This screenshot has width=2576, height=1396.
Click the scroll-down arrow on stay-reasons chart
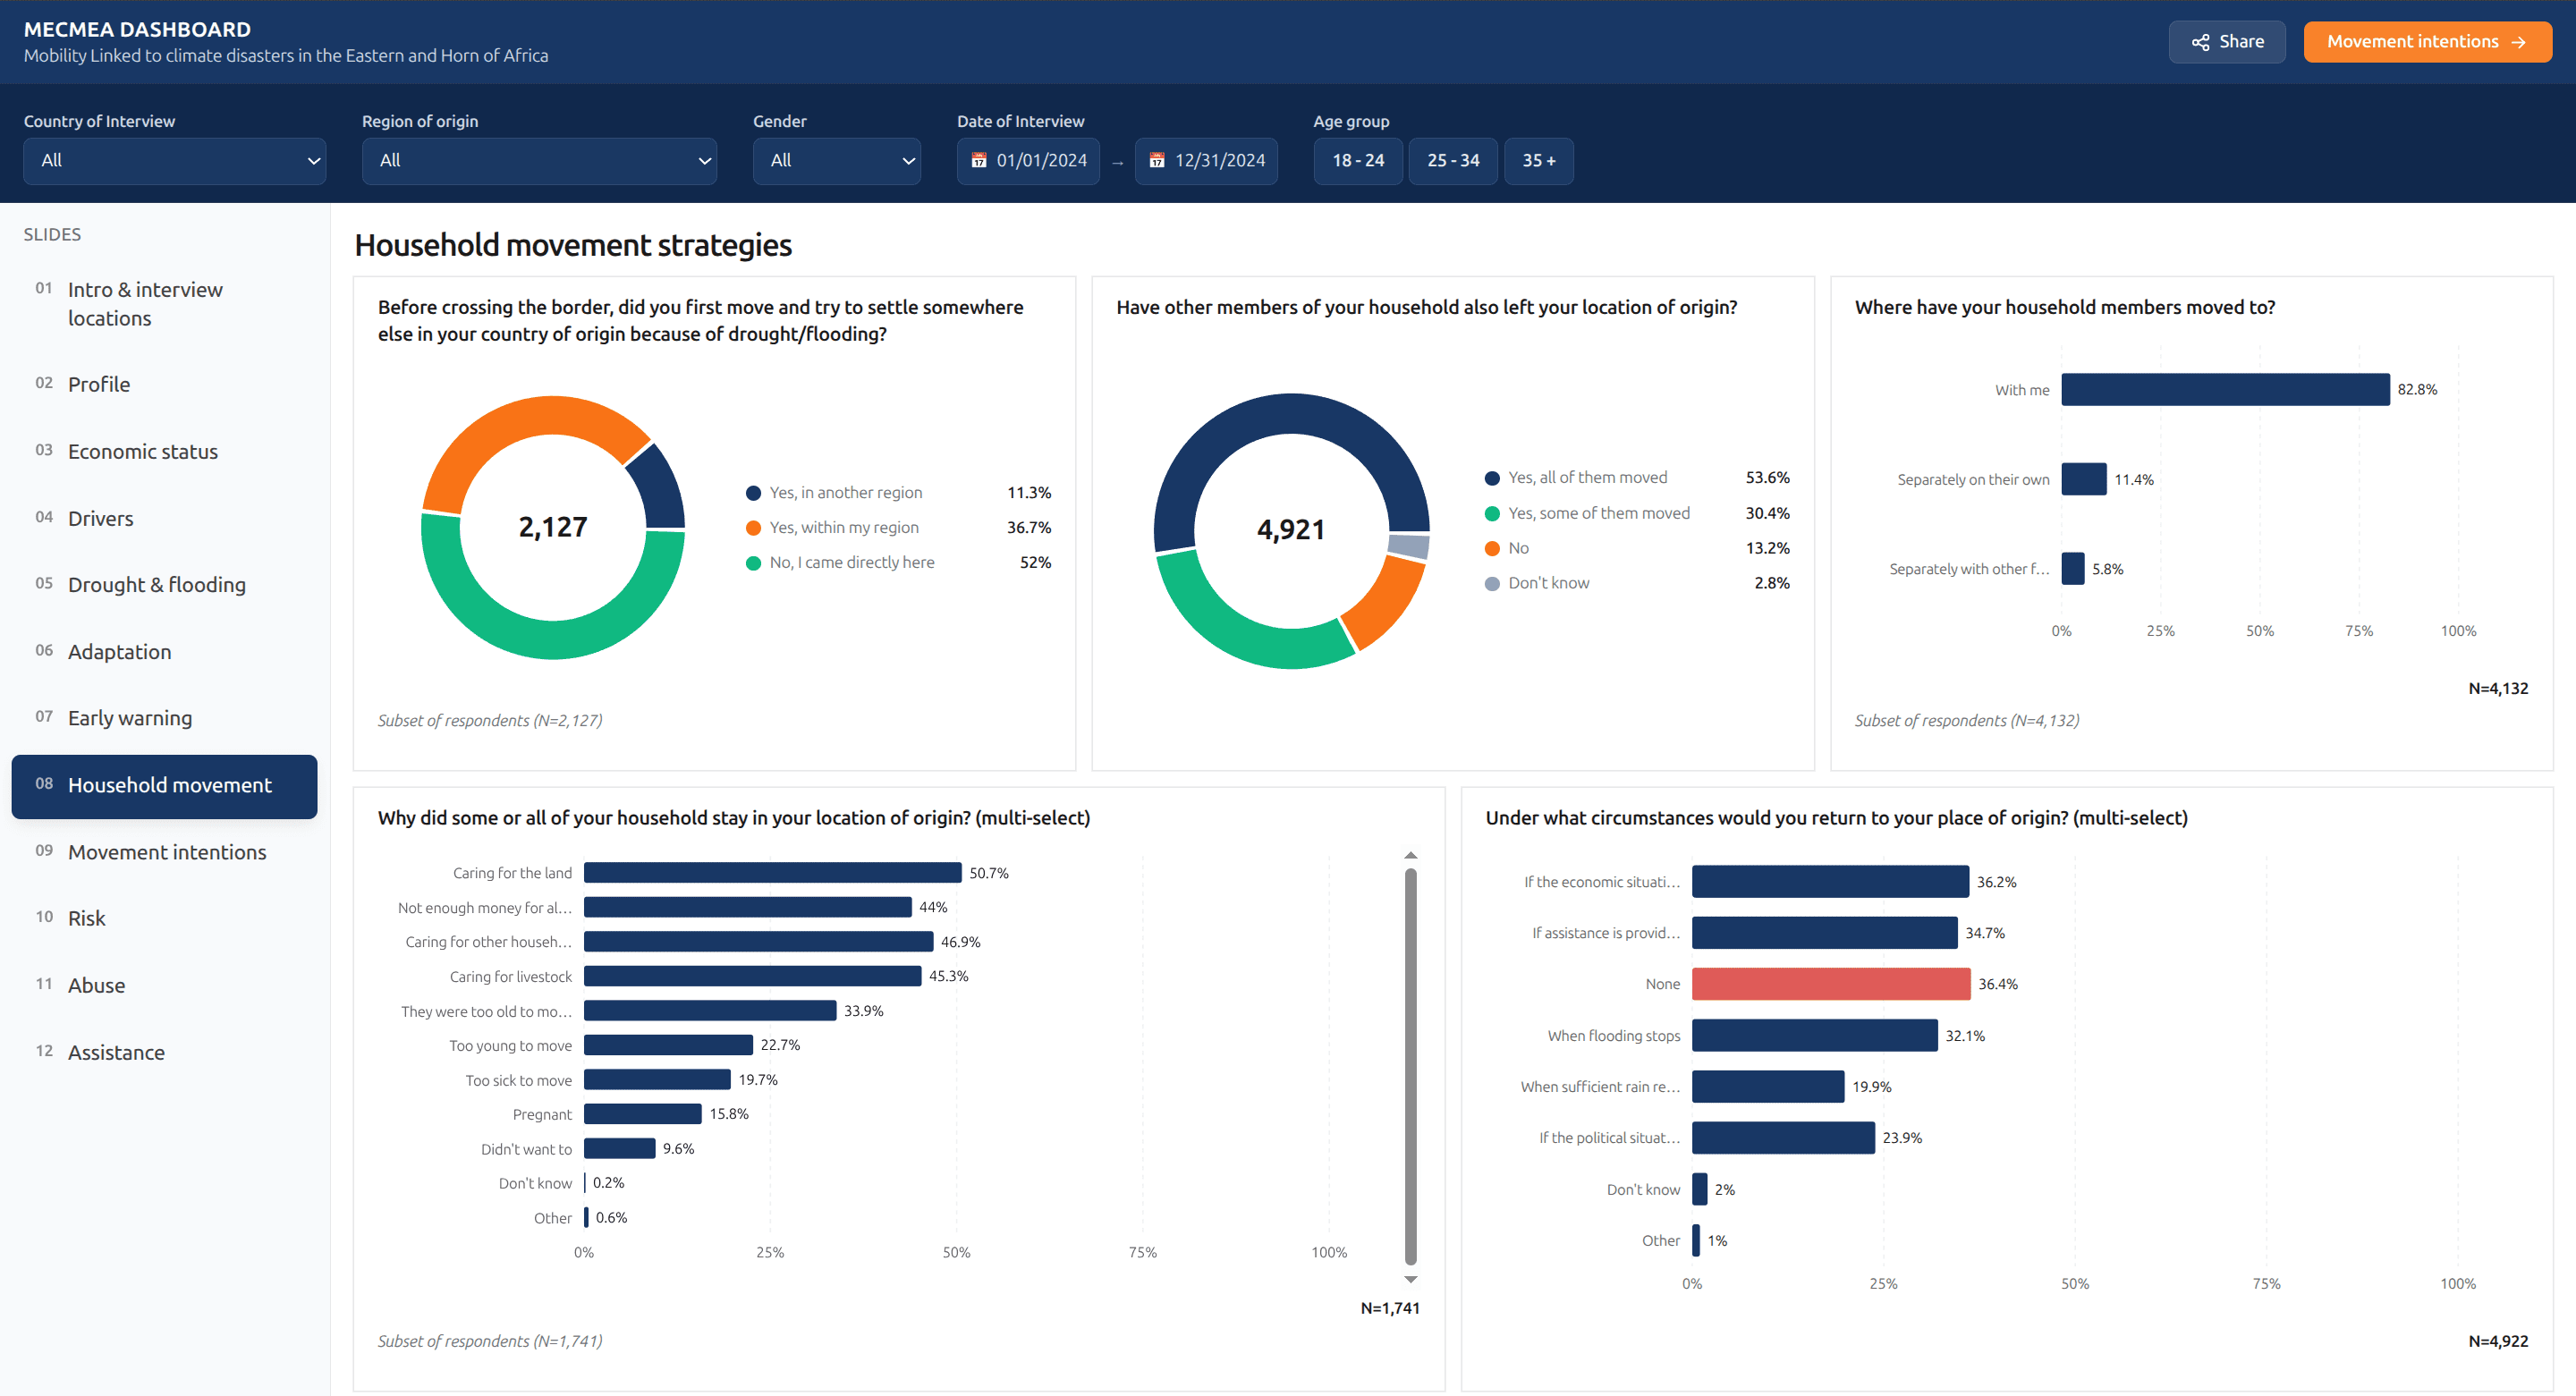(1410, 1280)
